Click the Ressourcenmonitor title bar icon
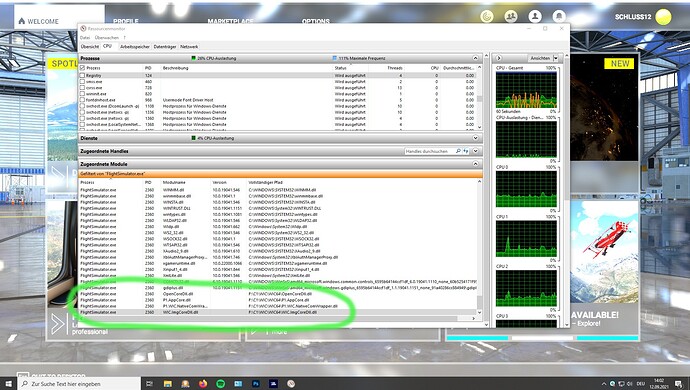This screenshot has width=690, height=390. pyautogui.click(x=83, y=29)
